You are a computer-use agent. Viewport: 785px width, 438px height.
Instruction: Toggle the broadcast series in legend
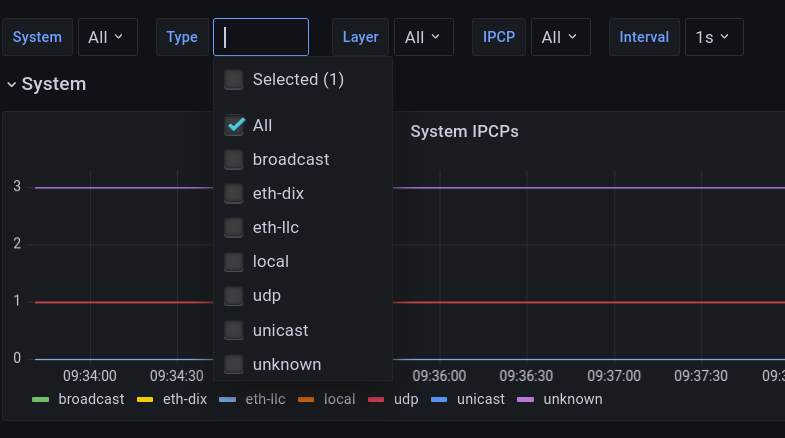(x=91, y=399)
